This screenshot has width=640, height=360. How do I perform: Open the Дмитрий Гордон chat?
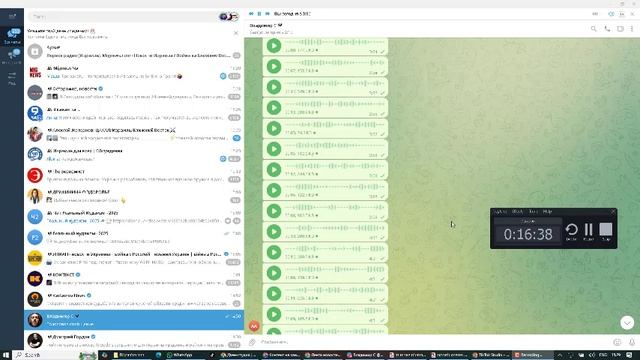pos(134,340)
